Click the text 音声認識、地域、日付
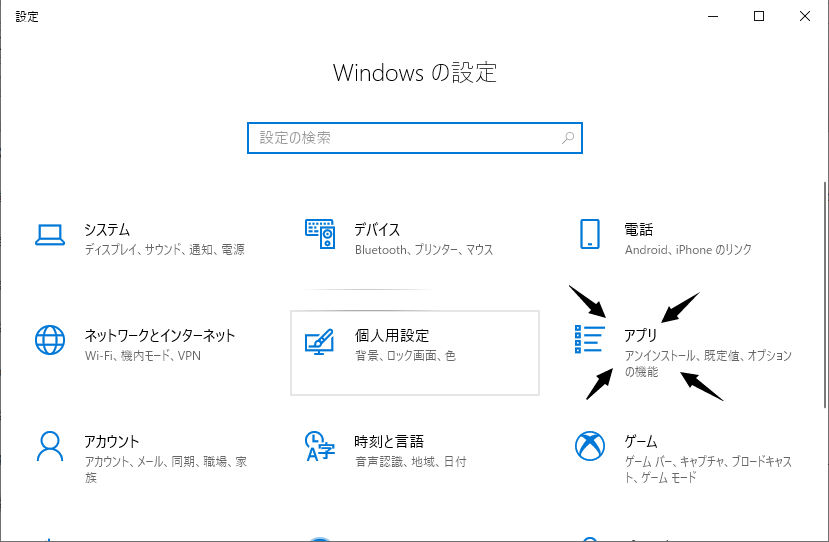This screenshot has height=542, width=829. [411, 462]
